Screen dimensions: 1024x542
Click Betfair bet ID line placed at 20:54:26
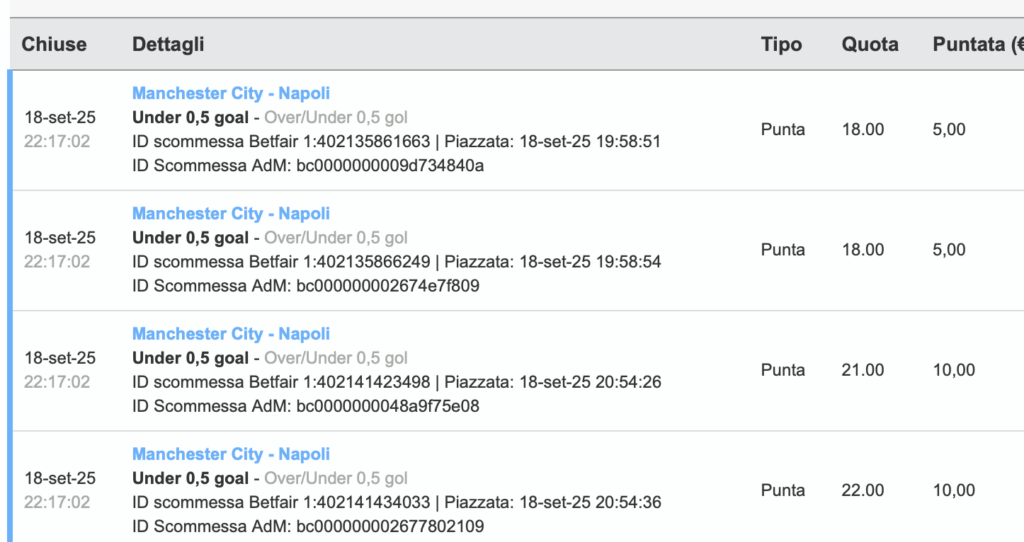point(396,382)
